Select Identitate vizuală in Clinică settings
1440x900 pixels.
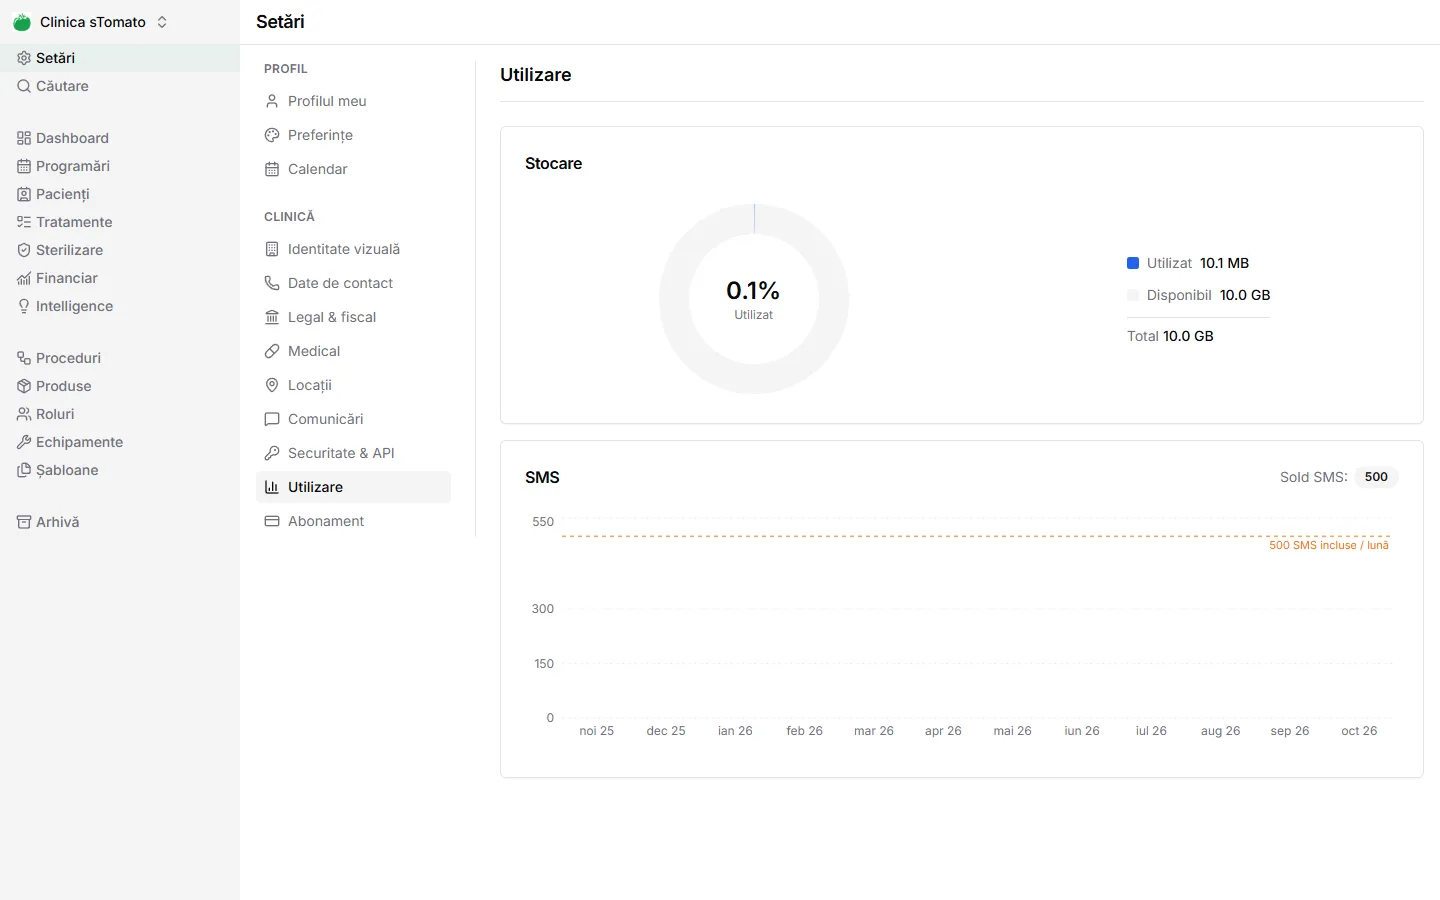point(353,249)
